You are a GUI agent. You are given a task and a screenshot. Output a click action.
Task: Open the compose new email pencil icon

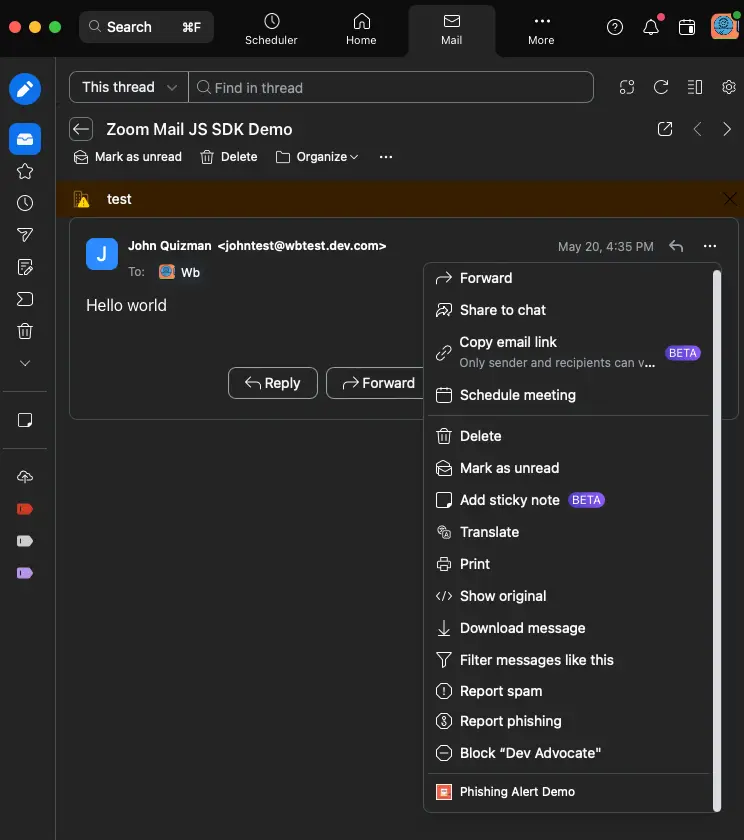point(25,88)
